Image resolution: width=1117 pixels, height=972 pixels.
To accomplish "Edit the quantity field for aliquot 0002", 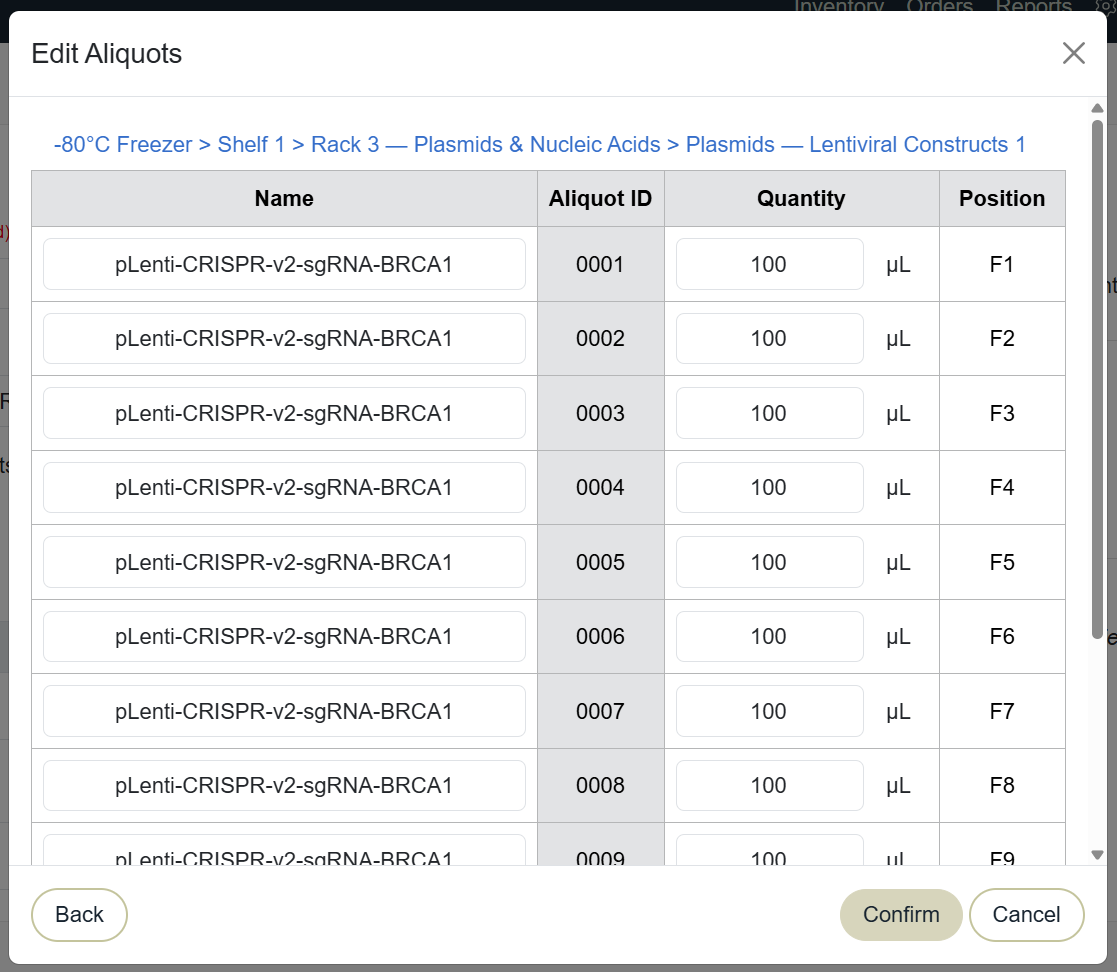I will click(x=769, y=338).
